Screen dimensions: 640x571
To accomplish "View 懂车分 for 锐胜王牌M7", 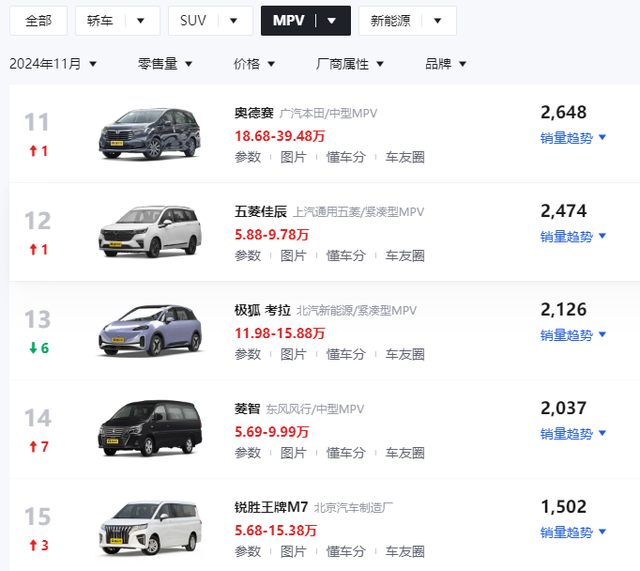I will tap(346, 552).
